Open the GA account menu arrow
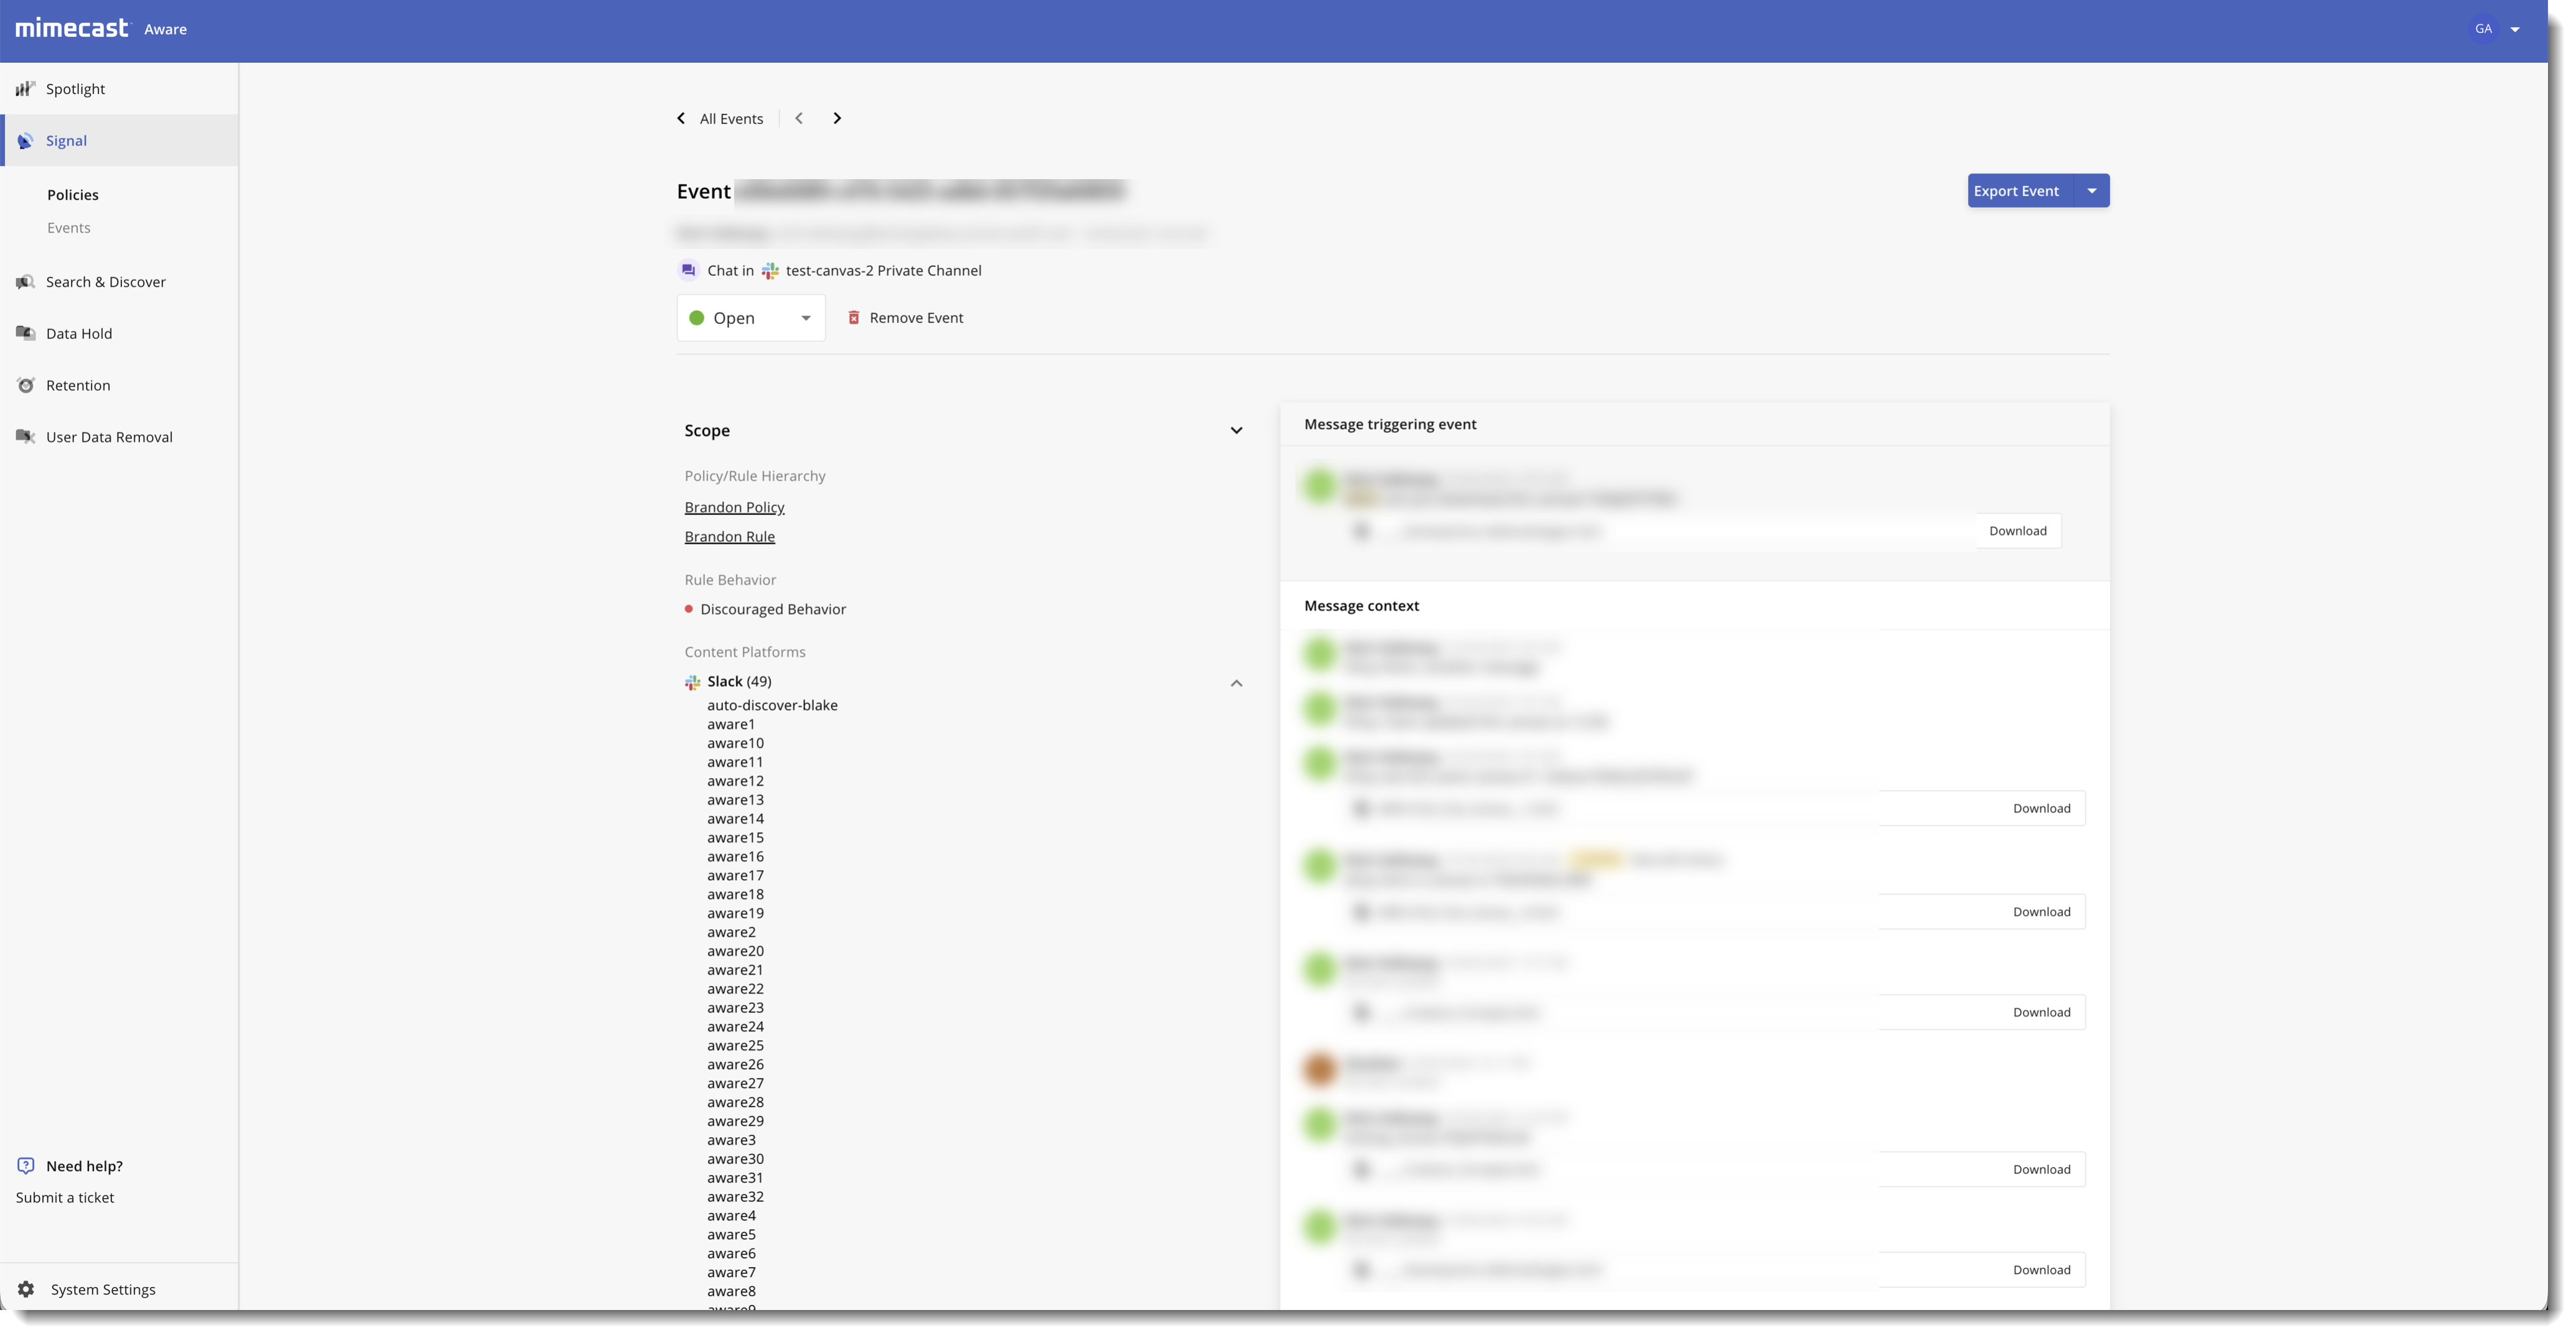 click(x=2515, y=29)
